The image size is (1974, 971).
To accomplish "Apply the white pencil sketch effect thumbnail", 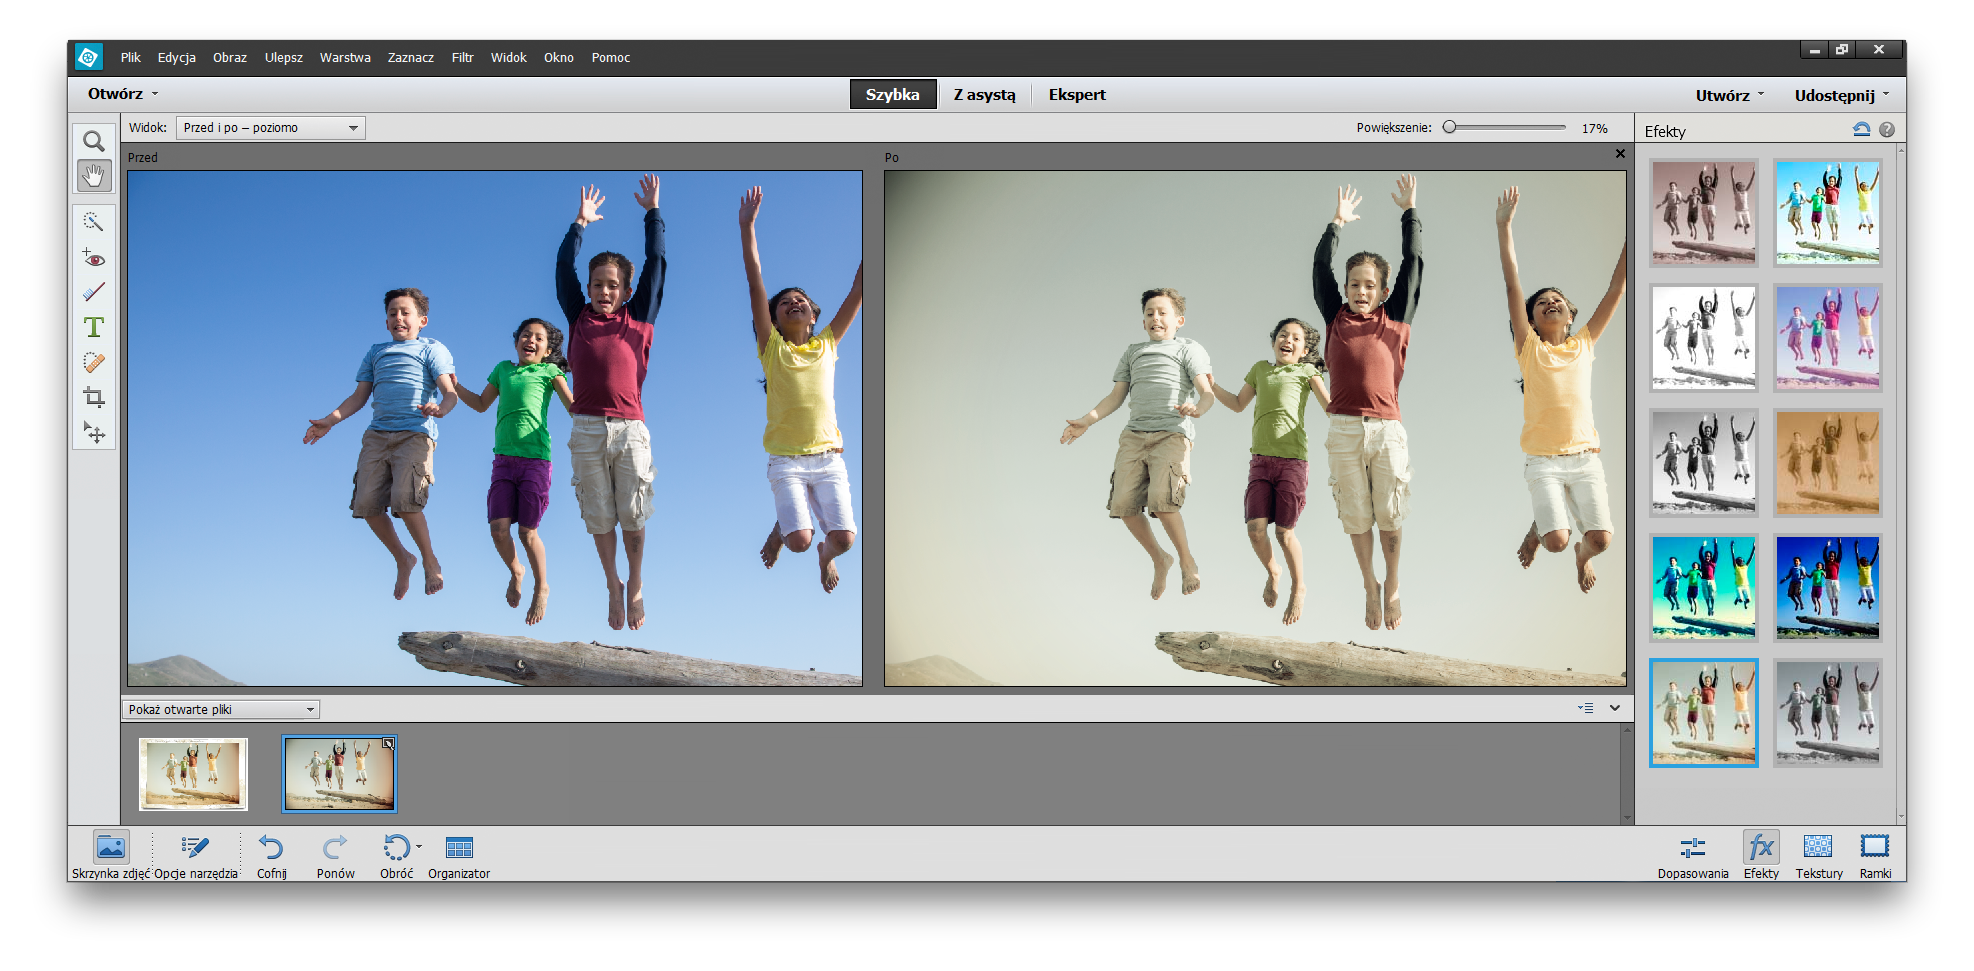I will point(1704,338).
